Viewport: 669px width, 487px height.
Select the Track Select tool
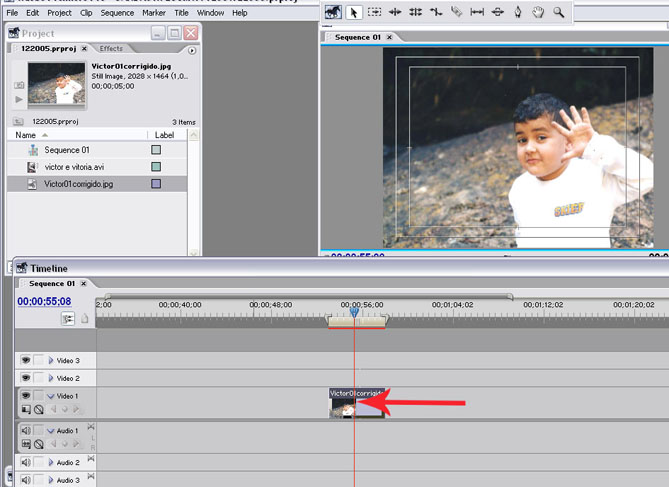pos(374,13)
